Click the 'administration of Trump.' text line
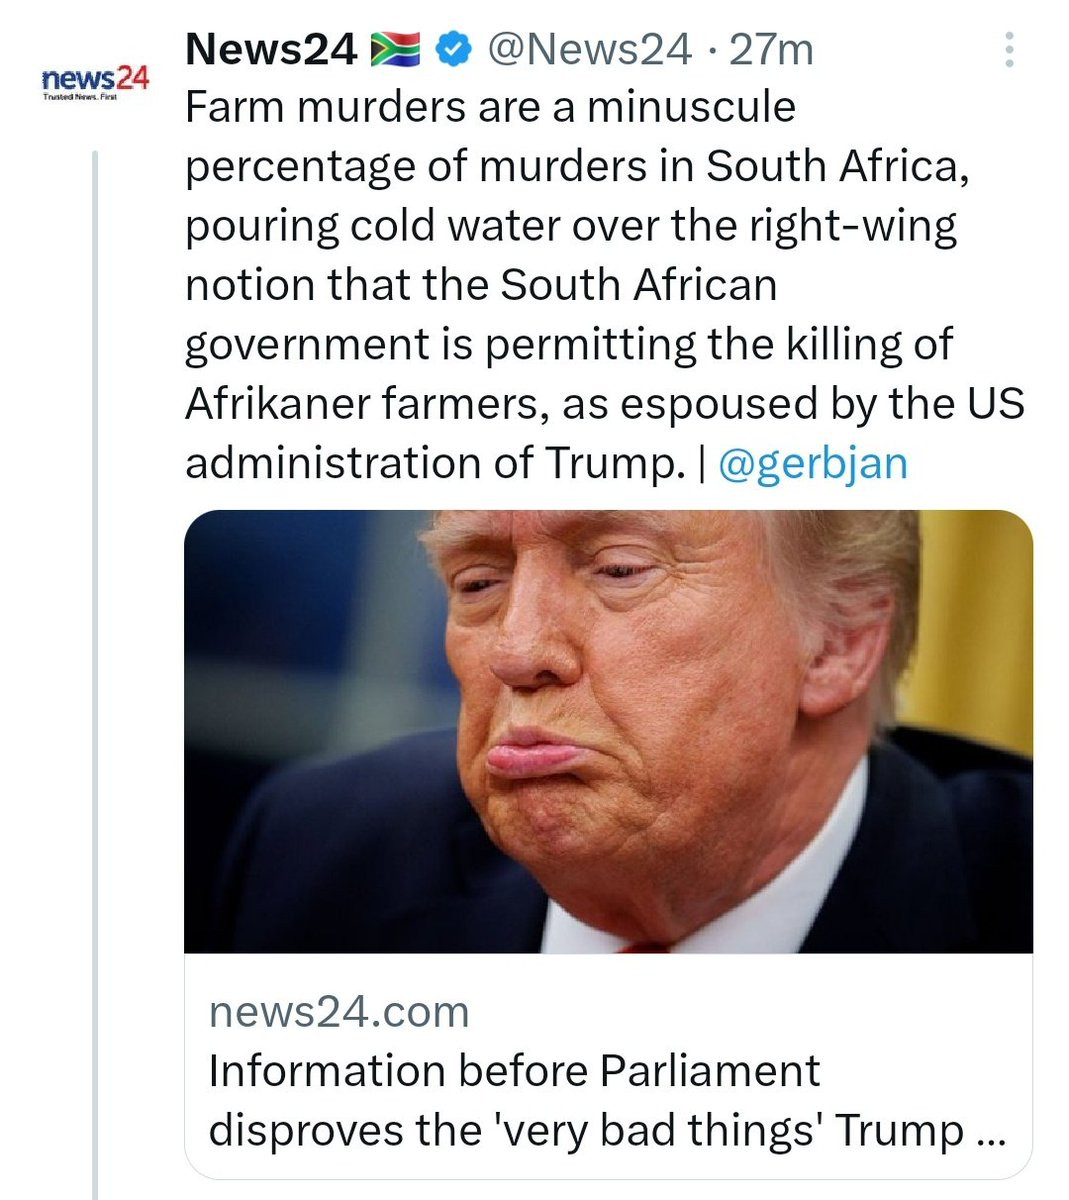The width and height of the screenshot is (1069, 1200). (430, 463)
